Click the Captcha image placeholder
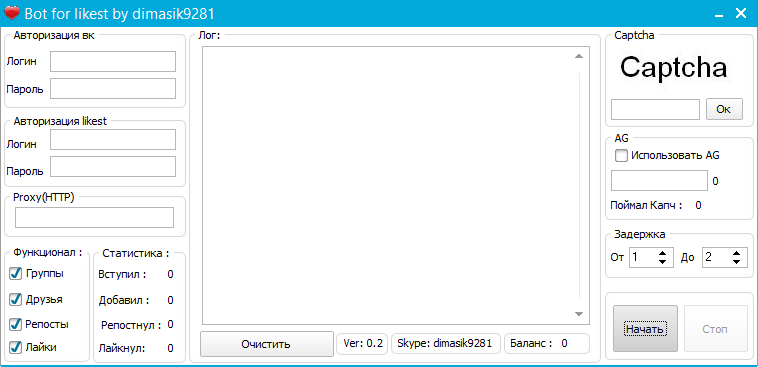The height and width of the screenshot is (367, 758). coord(673,68)
